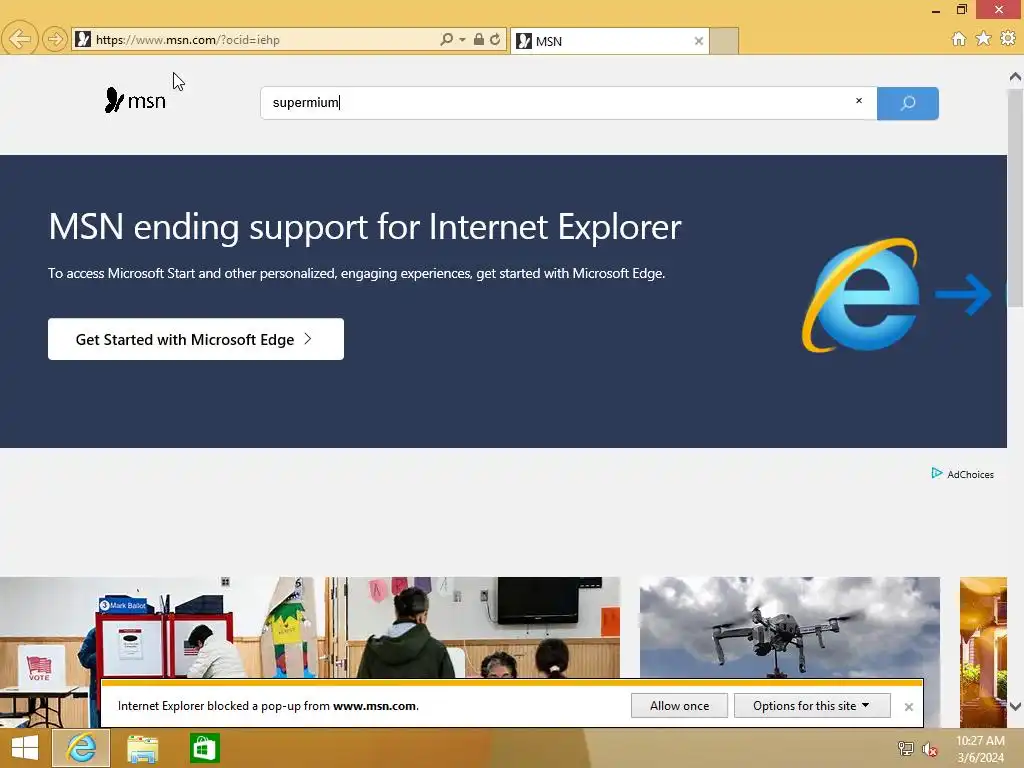
Task: Click the scrollbar up arrow
Action: pyautogui.click(x=1015, y=77)
